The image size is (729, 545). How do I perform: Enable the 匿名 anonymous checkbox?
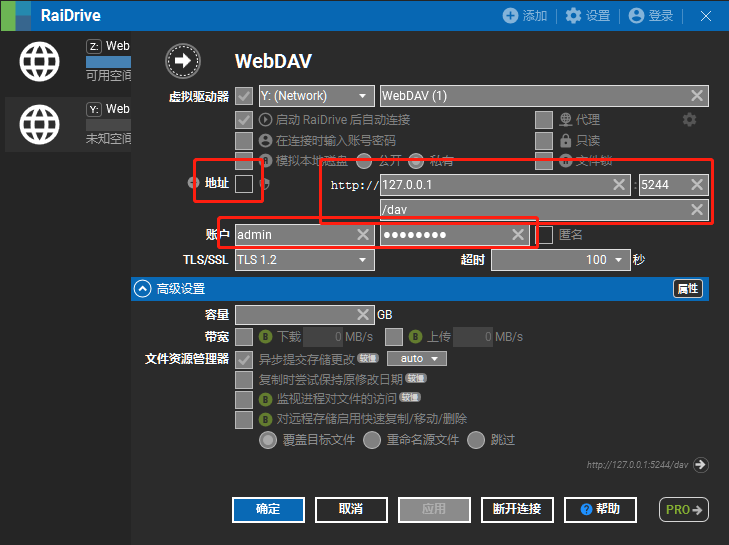click(x=545, y=235)
